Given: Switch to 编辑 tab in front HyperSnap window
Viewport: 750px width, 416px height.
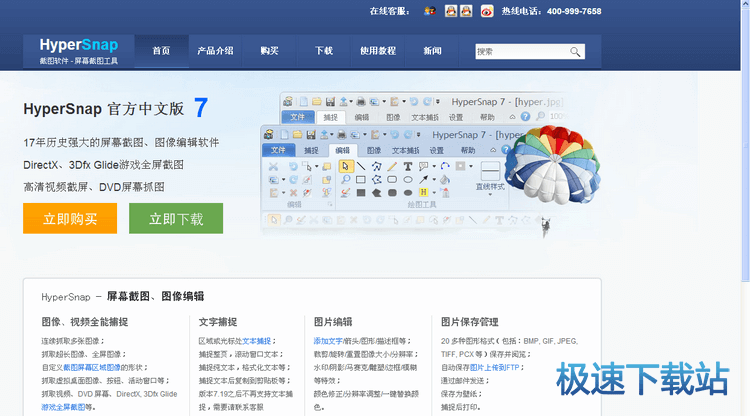Looking at the screenshot, I should [342, 150].
